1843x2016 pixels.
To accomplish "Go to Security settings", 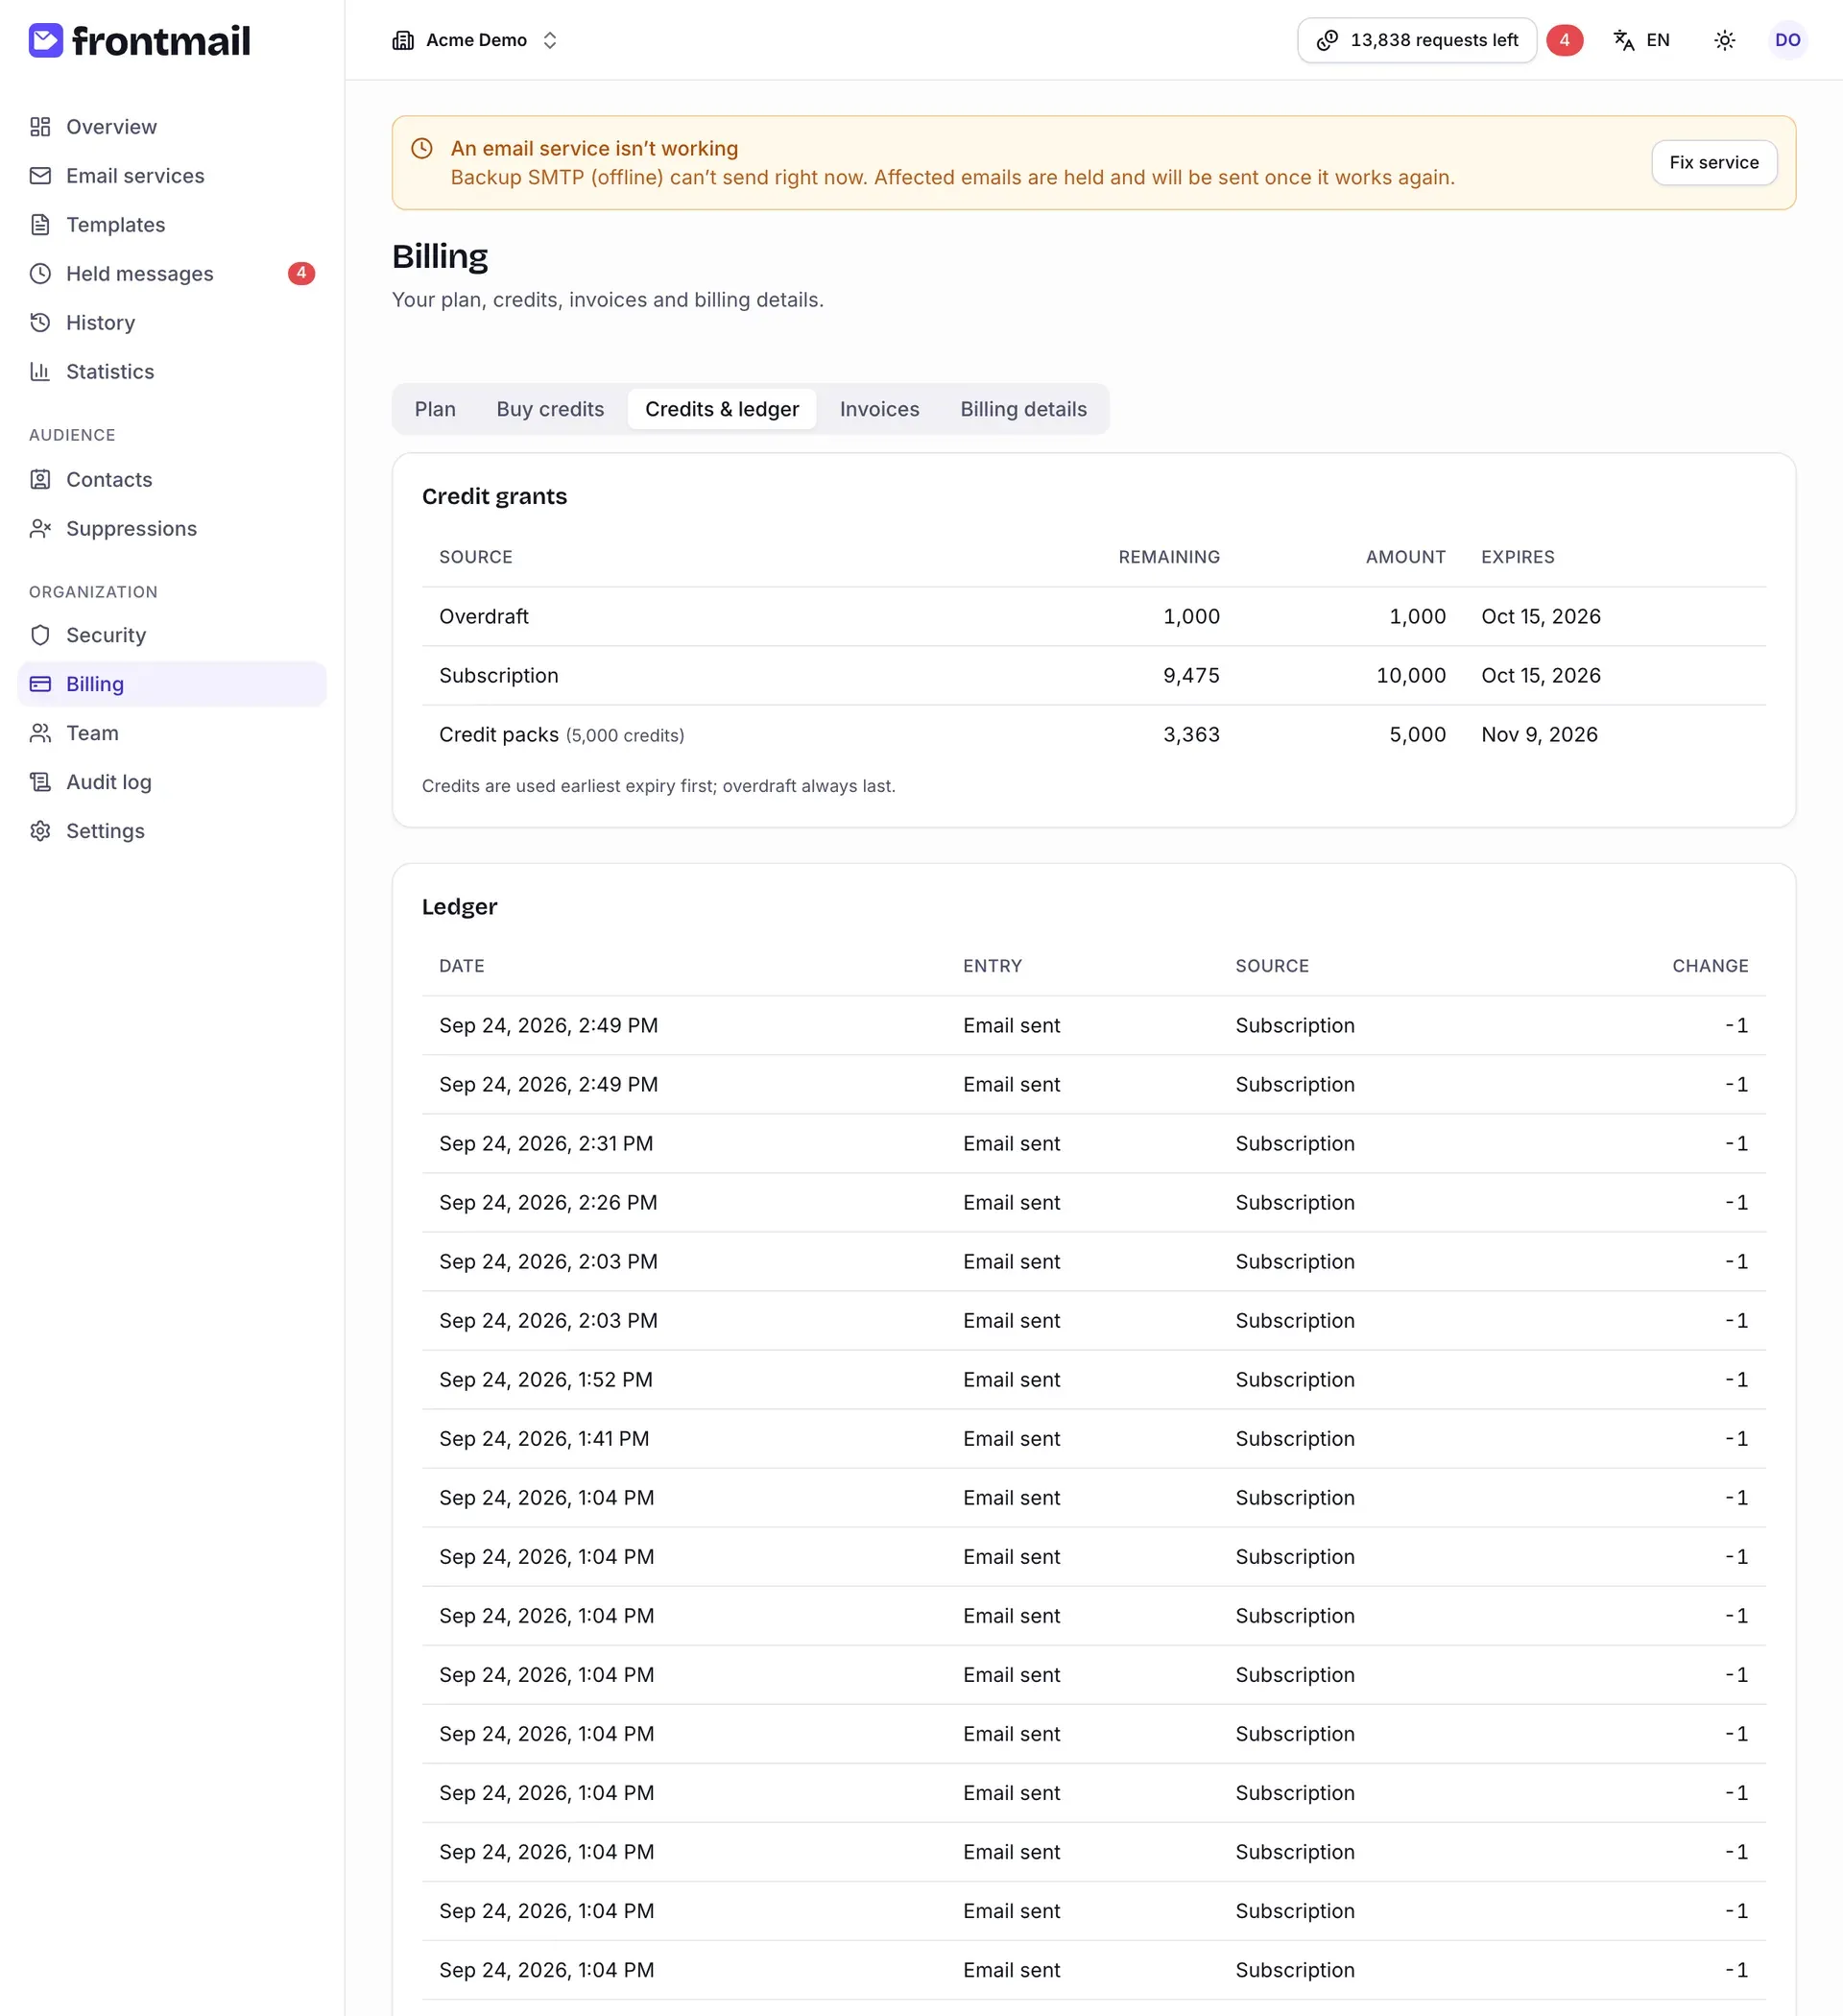I will [172, 636].
